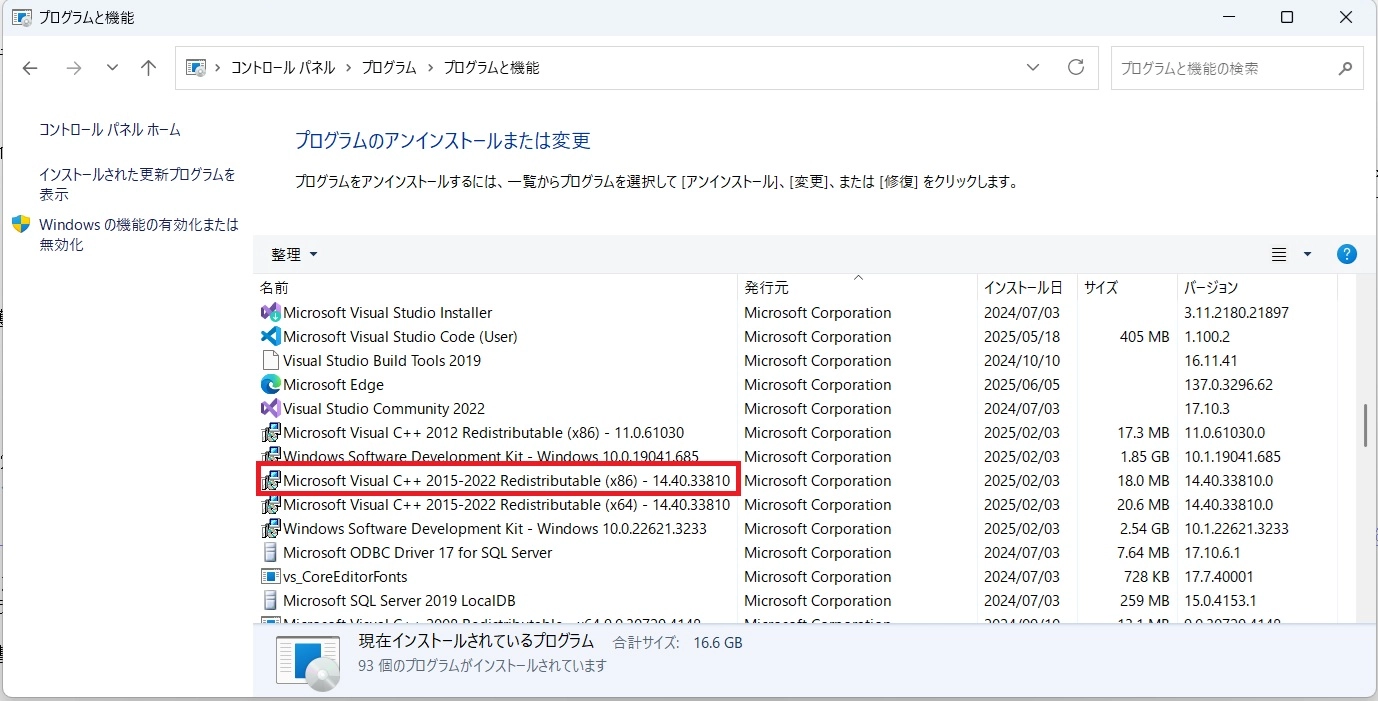Viewport: 1378px width, 701px height.
Task: Click the Visual Studio Installer icon
Action: pyautogui.click(x=270, y=313)
